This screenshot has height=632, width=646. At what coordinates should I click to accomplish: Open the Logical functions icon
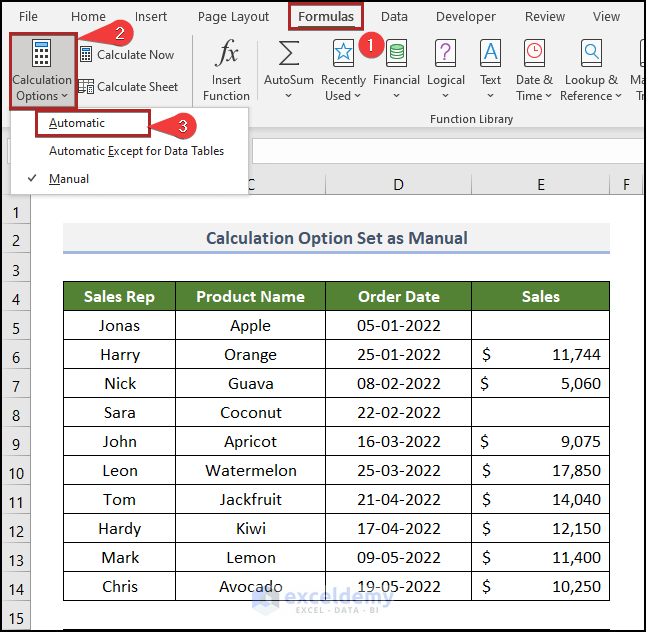pos(446,54)
